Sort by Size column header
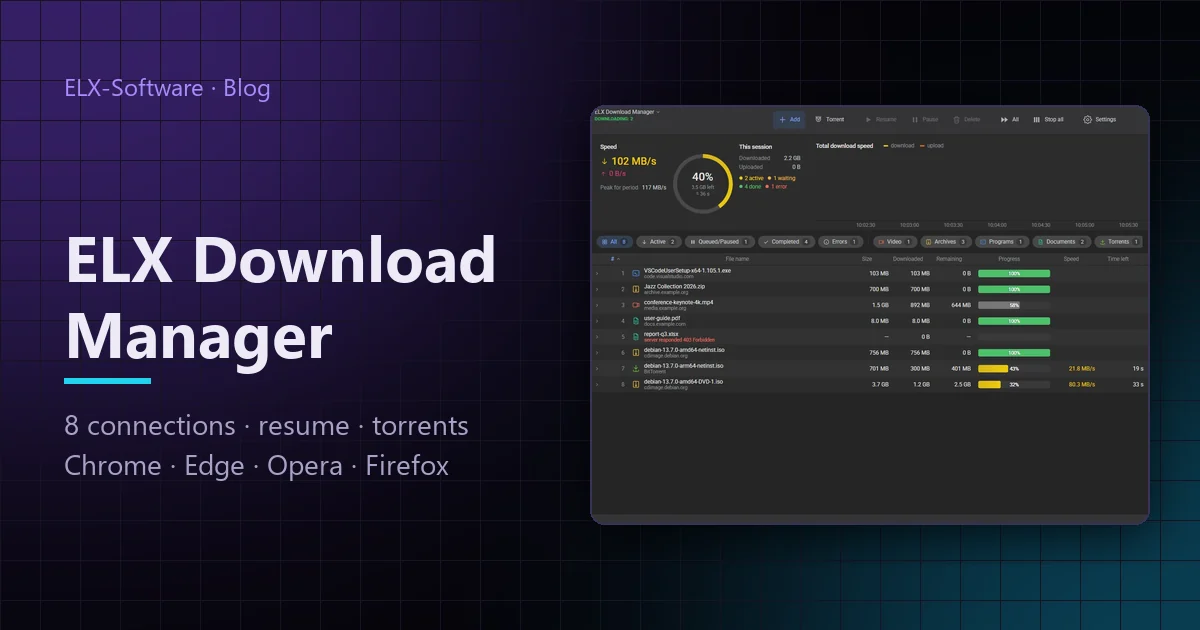The width and height of the screenshot is (1200, 630). point(867,259)
